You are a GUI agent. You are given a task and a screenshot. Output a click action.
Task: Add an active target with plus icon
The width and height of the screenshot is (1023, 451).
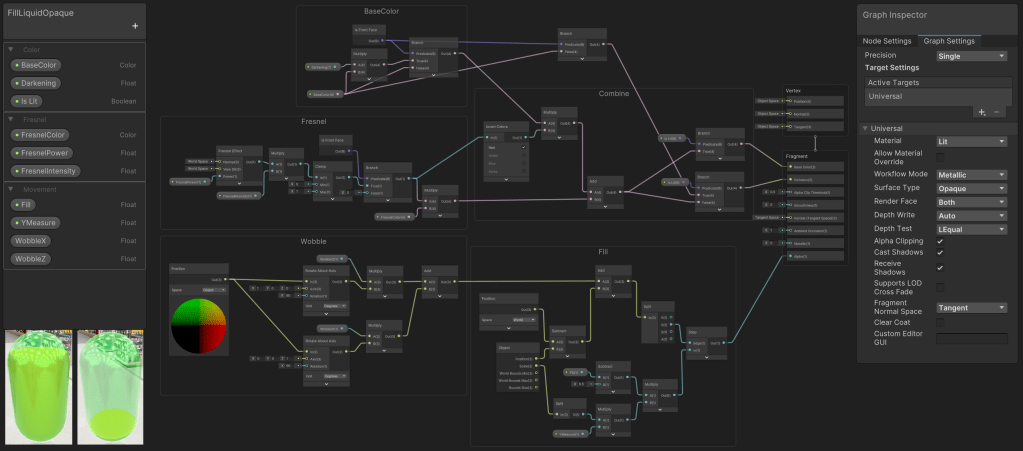point(981,112)
